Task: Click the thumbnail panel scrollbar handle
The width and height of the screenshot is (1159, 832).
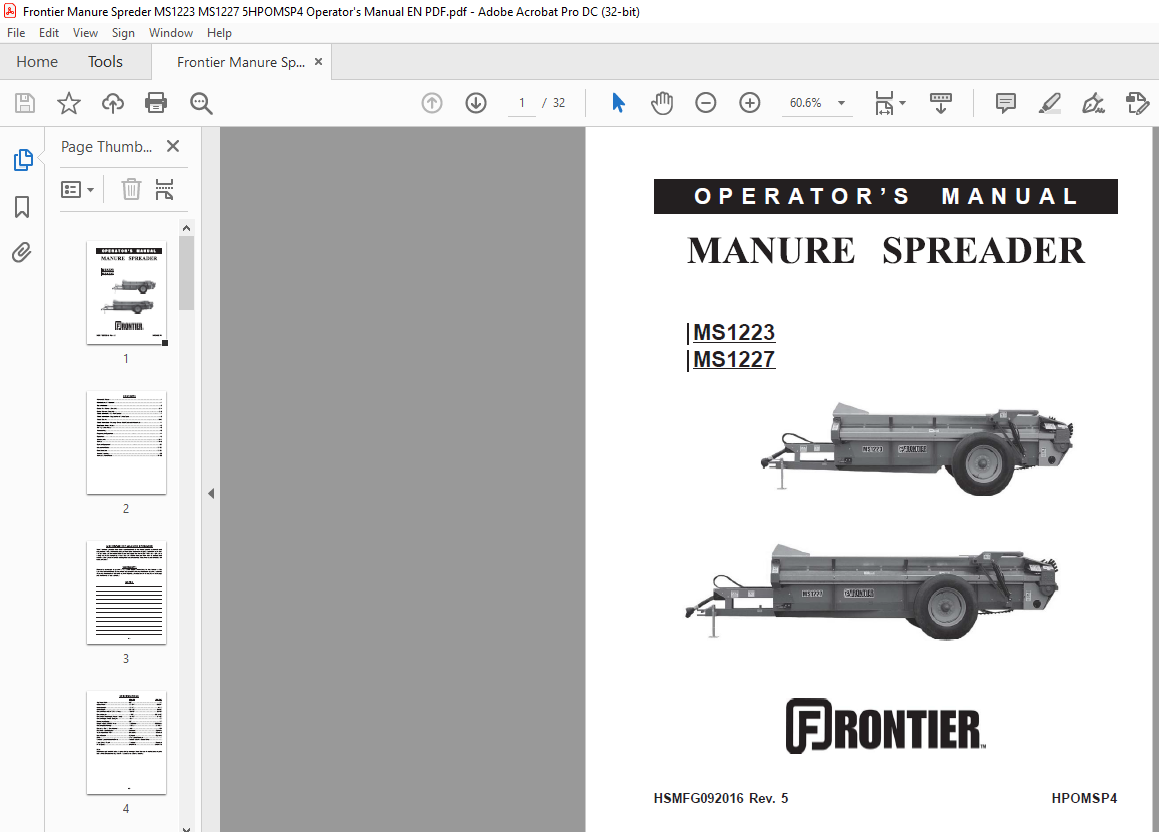Action: [x=186, y=273]
